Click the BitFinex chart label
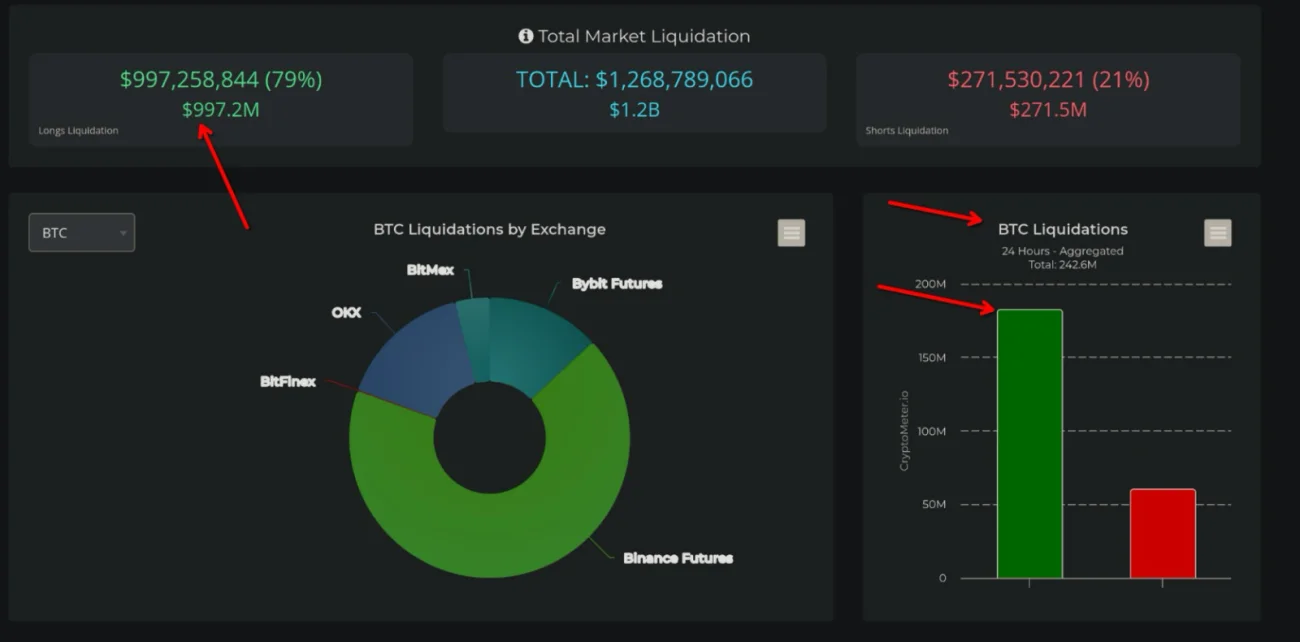1300x642 pixels. 288,382
